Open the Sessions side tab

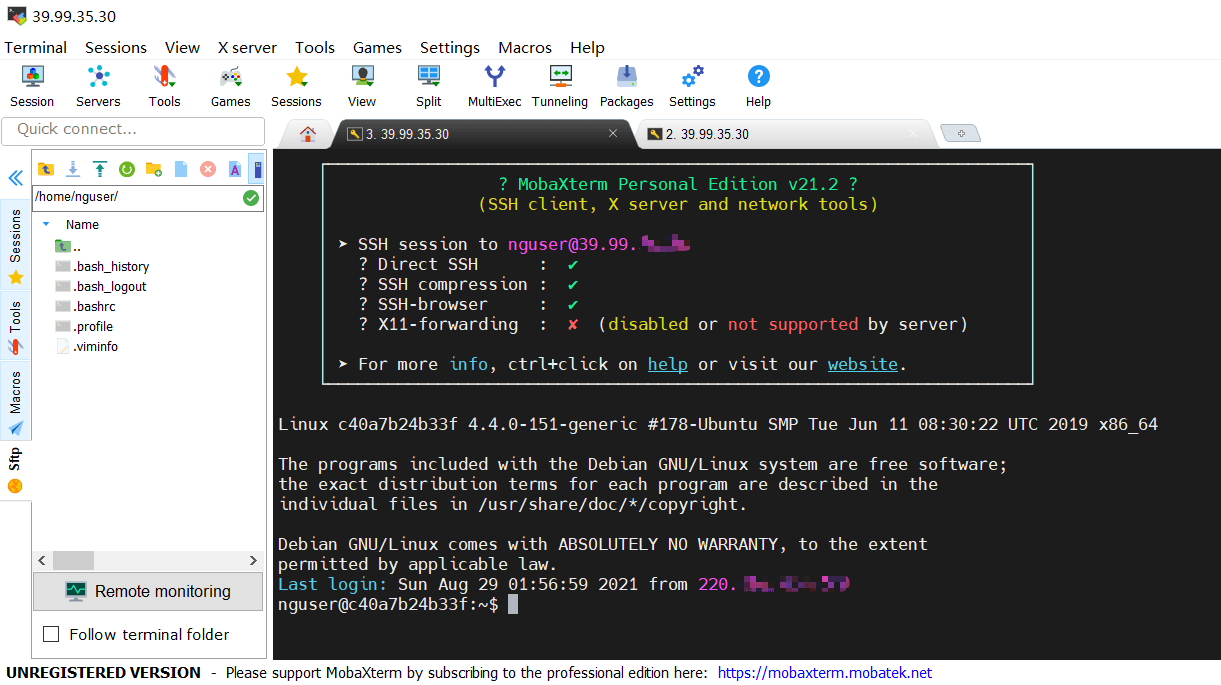(15, 247)
